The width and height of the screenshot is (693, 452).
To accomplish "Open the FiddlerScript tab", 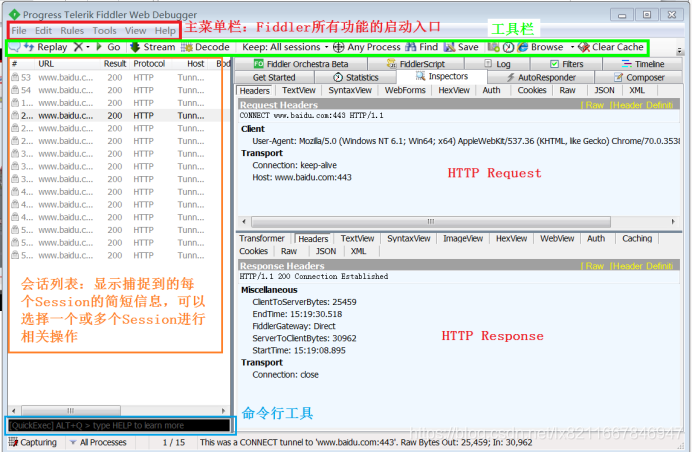I will [416, 64].
